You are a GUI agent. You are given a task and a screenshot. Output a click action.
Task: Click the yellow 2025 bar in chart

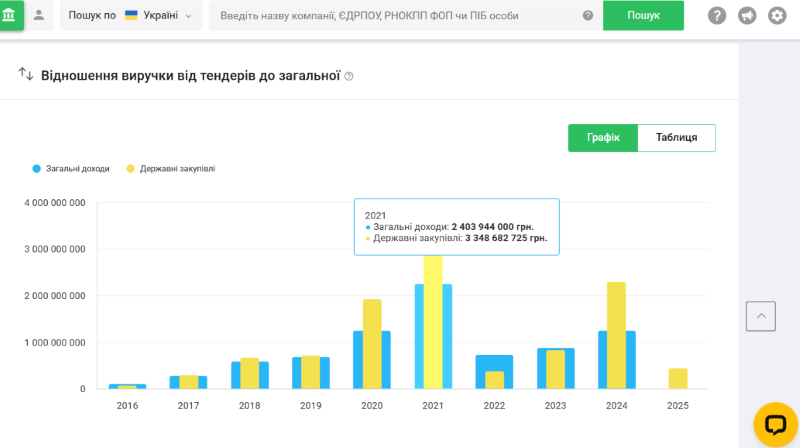click(678, 378)
